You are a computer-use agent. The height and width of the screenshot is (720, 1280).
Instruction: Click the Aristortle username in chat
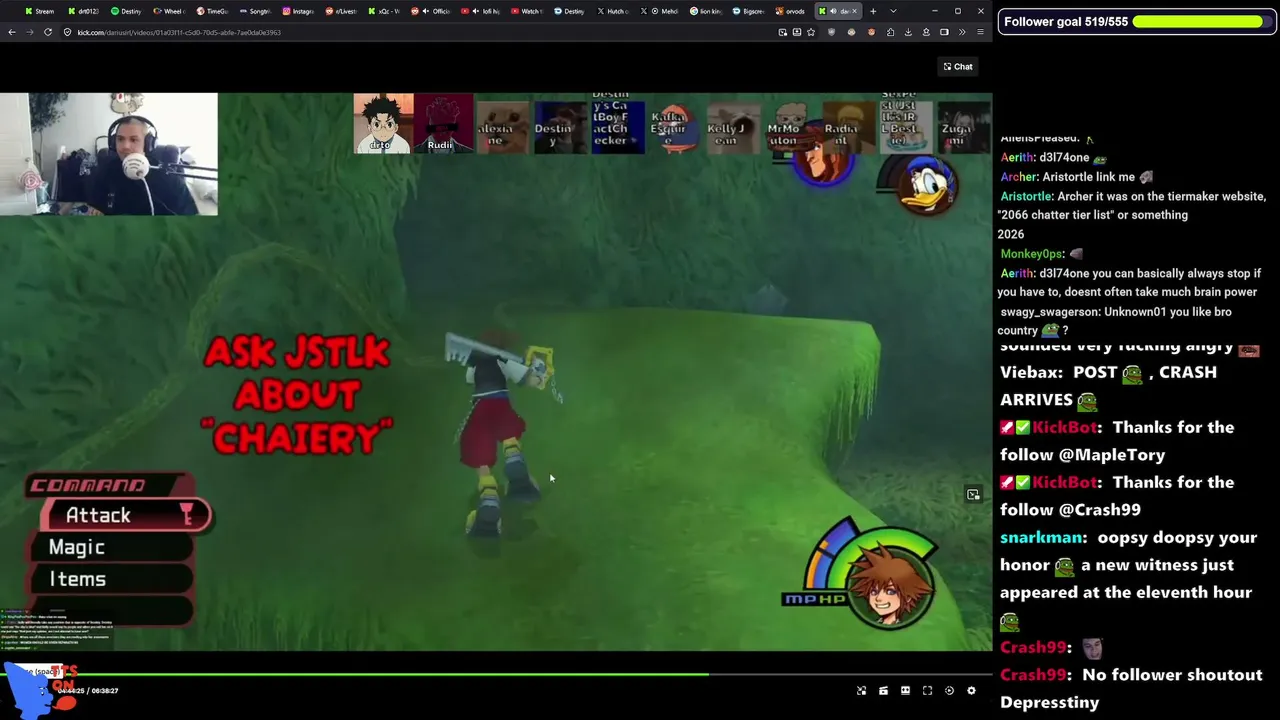pyautogui.click(x=1026, y=196)
